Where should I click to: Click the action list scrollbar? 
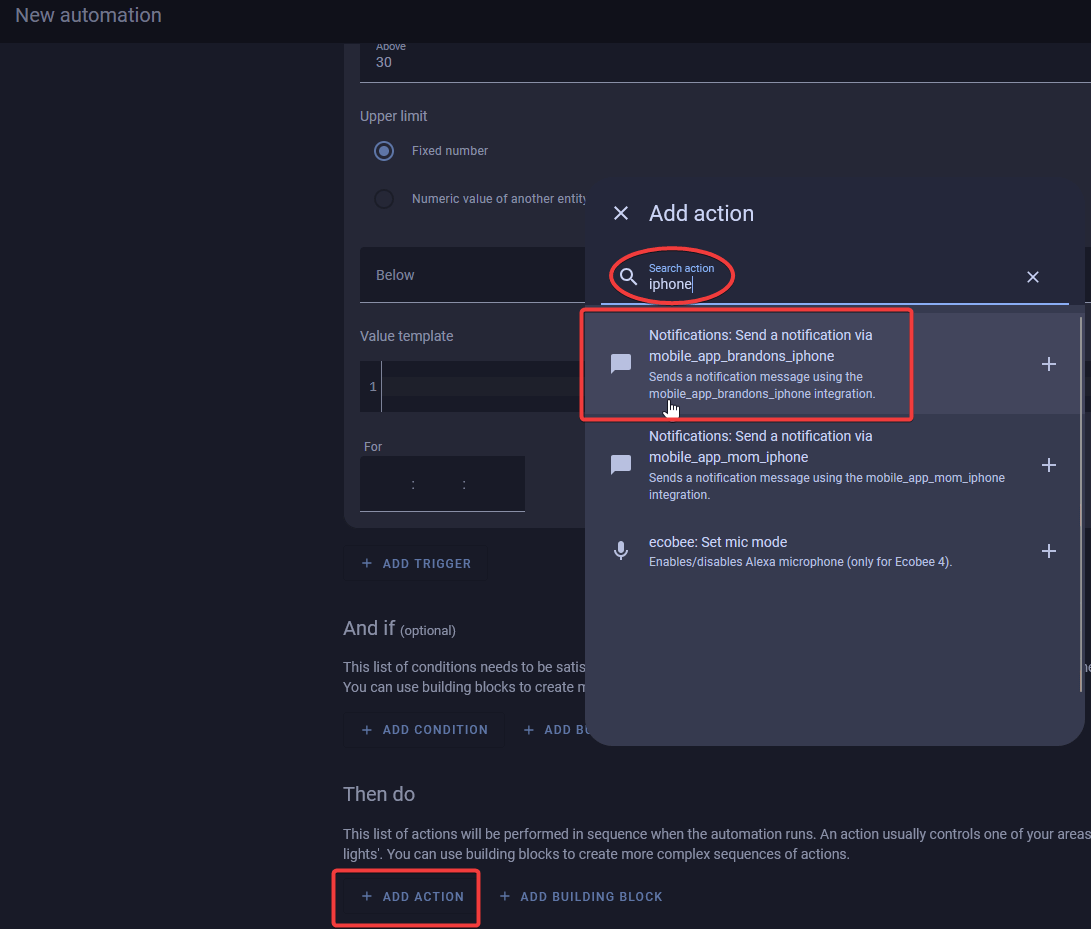tap(1081, 500)
